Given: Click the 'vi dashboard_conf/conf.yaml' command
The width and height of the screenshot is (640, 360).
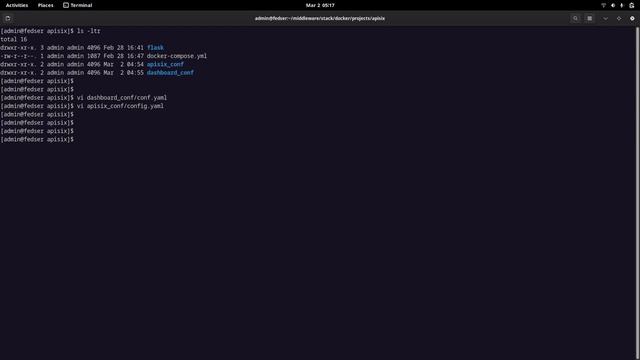Looking at the screenshot, I should tap(122, 98).
